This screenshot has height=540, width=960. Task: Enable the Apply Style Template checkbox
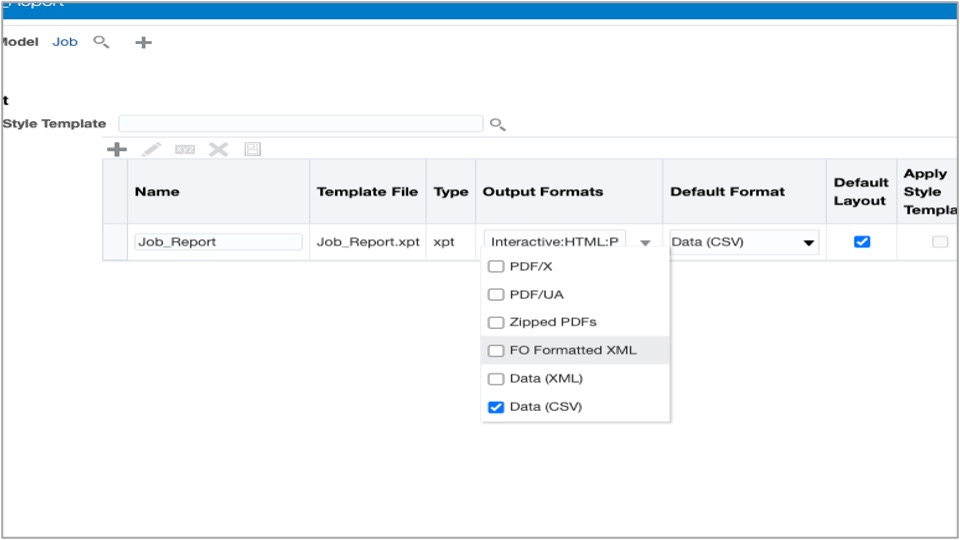[x=940, y=242]
